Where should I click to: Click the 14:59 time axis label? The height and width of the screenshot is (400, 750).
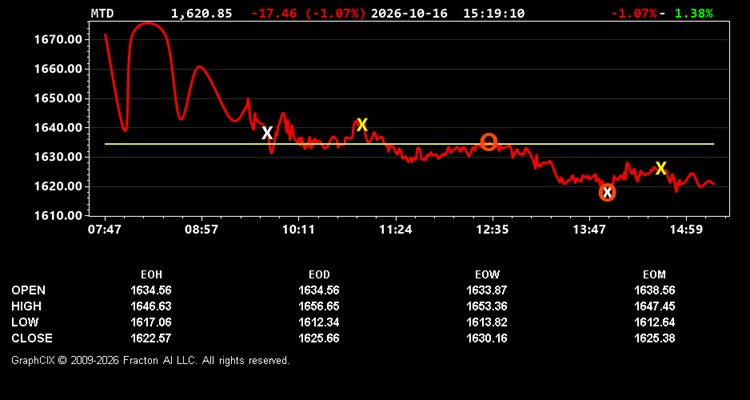686,230
